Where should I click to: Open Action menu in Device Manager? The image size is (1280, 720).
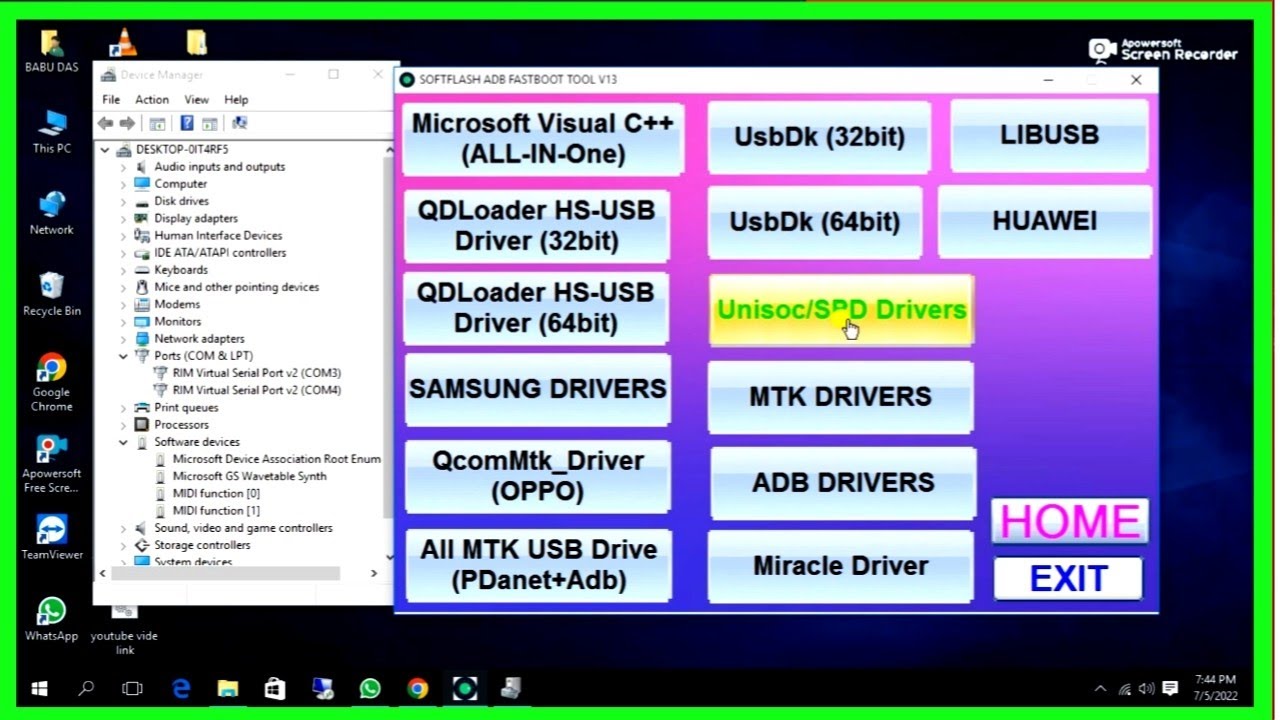[x=152, y=100]
